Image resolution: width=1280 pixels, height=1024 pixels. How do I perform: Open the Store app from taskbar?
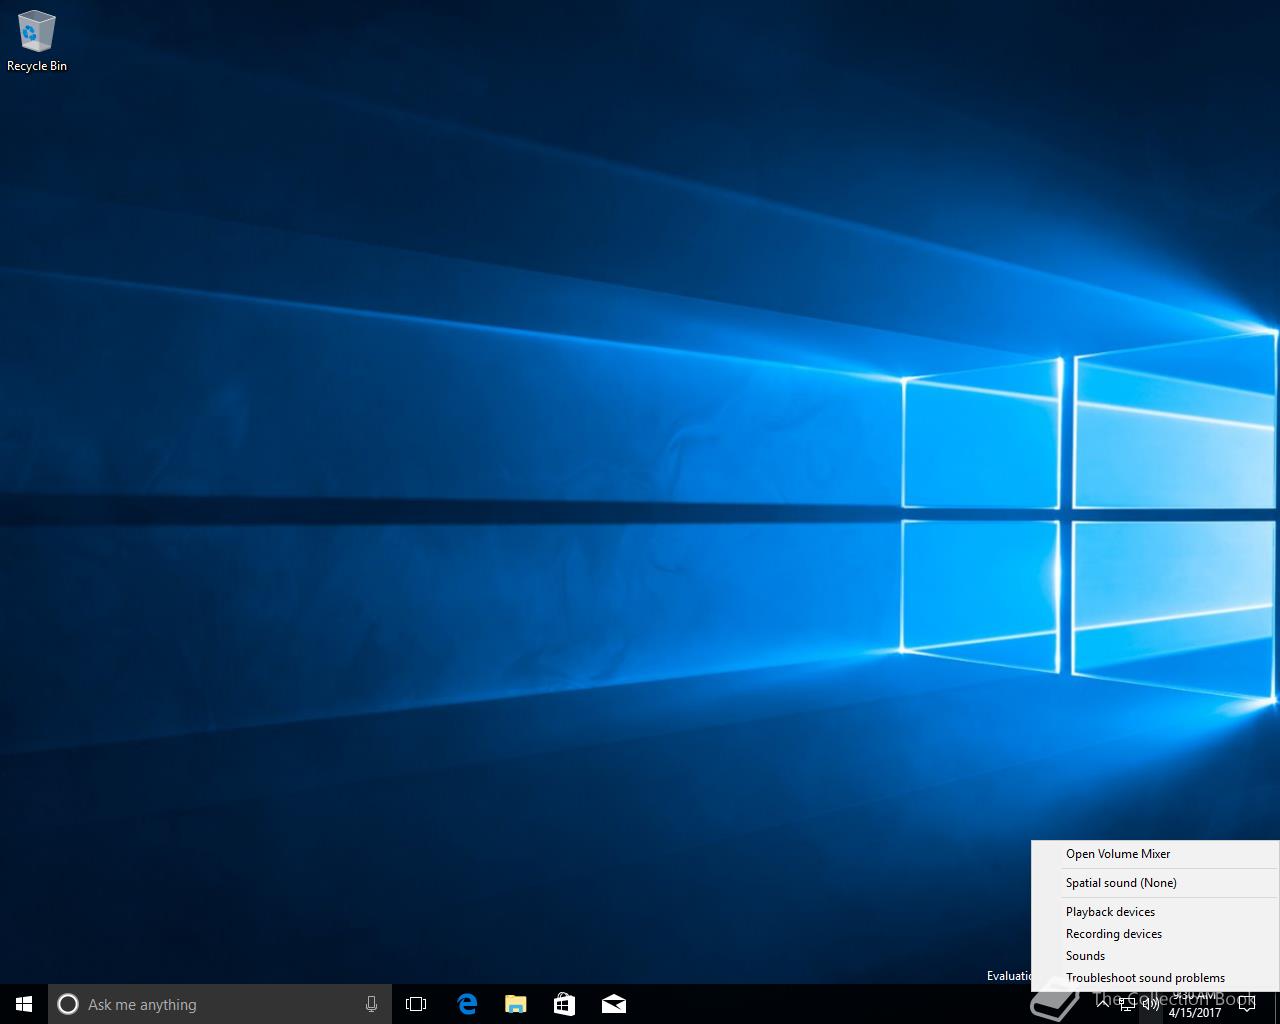pos(564,1004)
